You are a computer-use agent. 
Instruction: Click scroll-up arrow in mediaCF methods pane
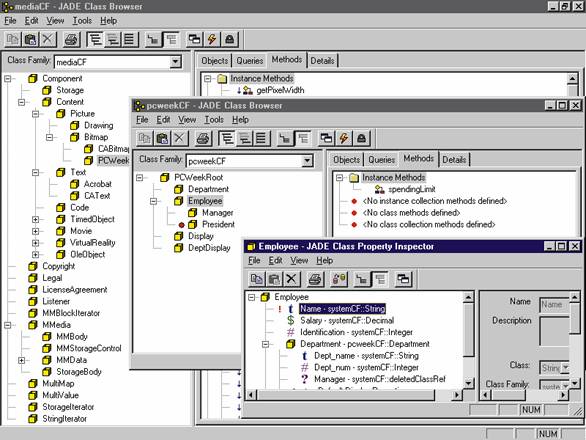click(x=572, y=79)
